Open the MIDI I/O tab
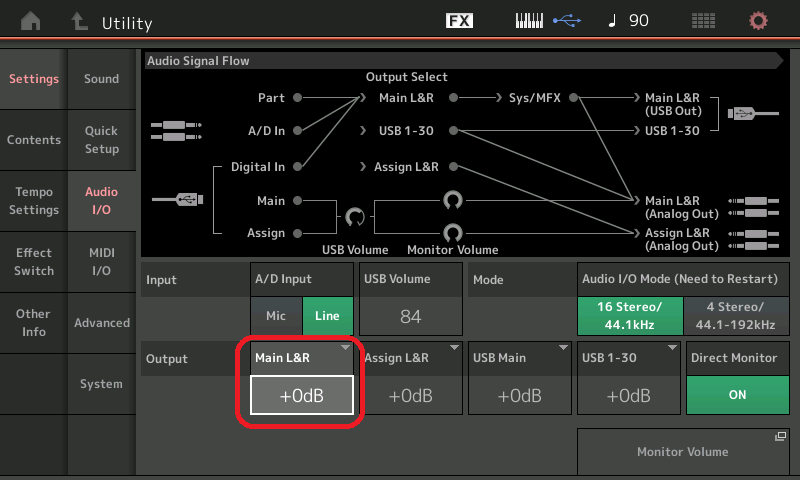This screenshot has height=480, width=800. 101,262
